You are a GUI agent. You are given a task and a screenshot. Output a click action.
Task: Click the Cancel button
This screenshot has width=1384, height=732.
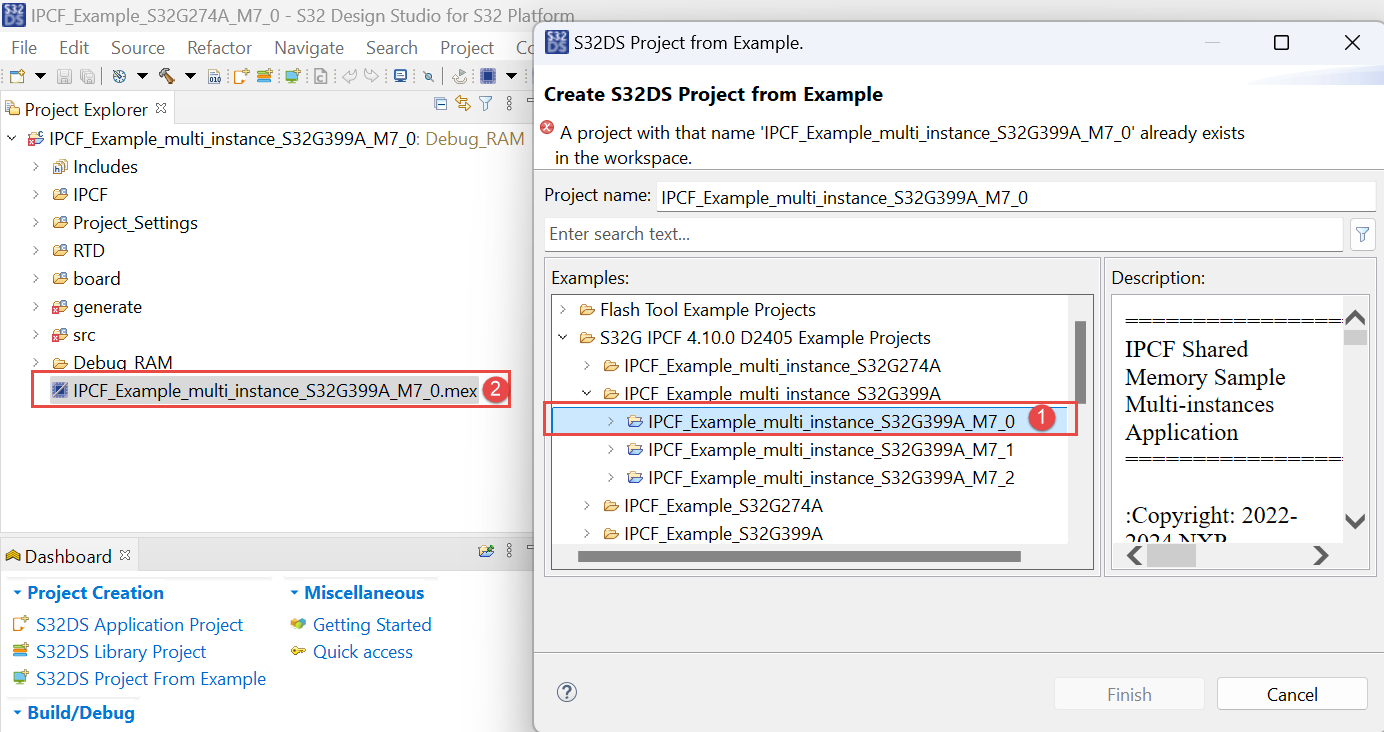[x=1292, y=694]
